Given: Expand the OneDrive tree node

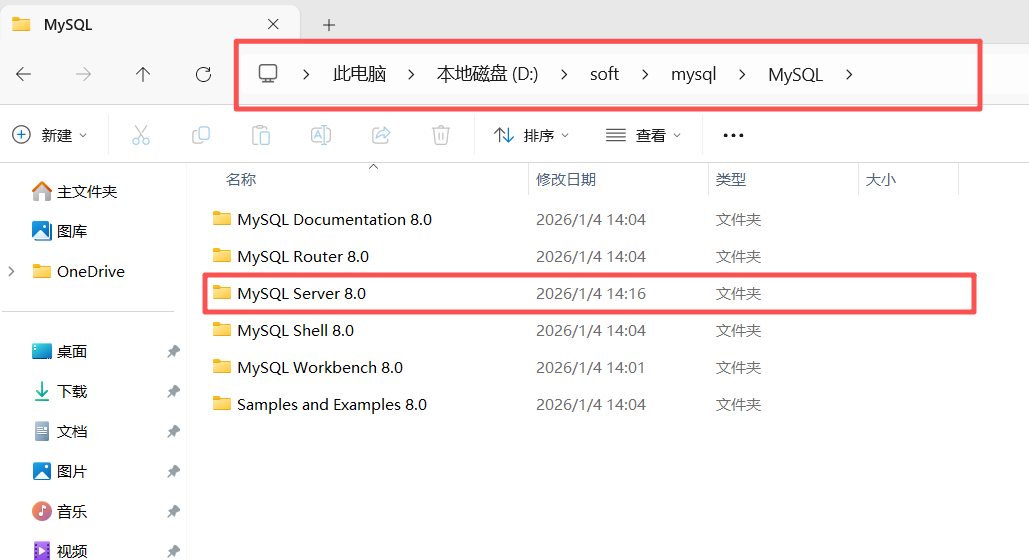Looking at the screenshot, I should click(11, 271).
